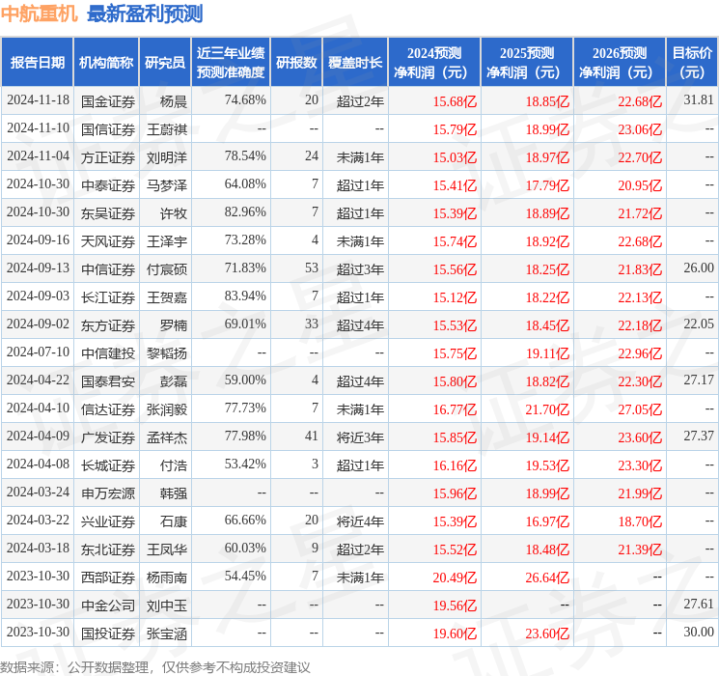The height and width of the screenshot is (676, 719).
Task: Select the 长城证券 institution cell
Action: click(x=108, y=465)
